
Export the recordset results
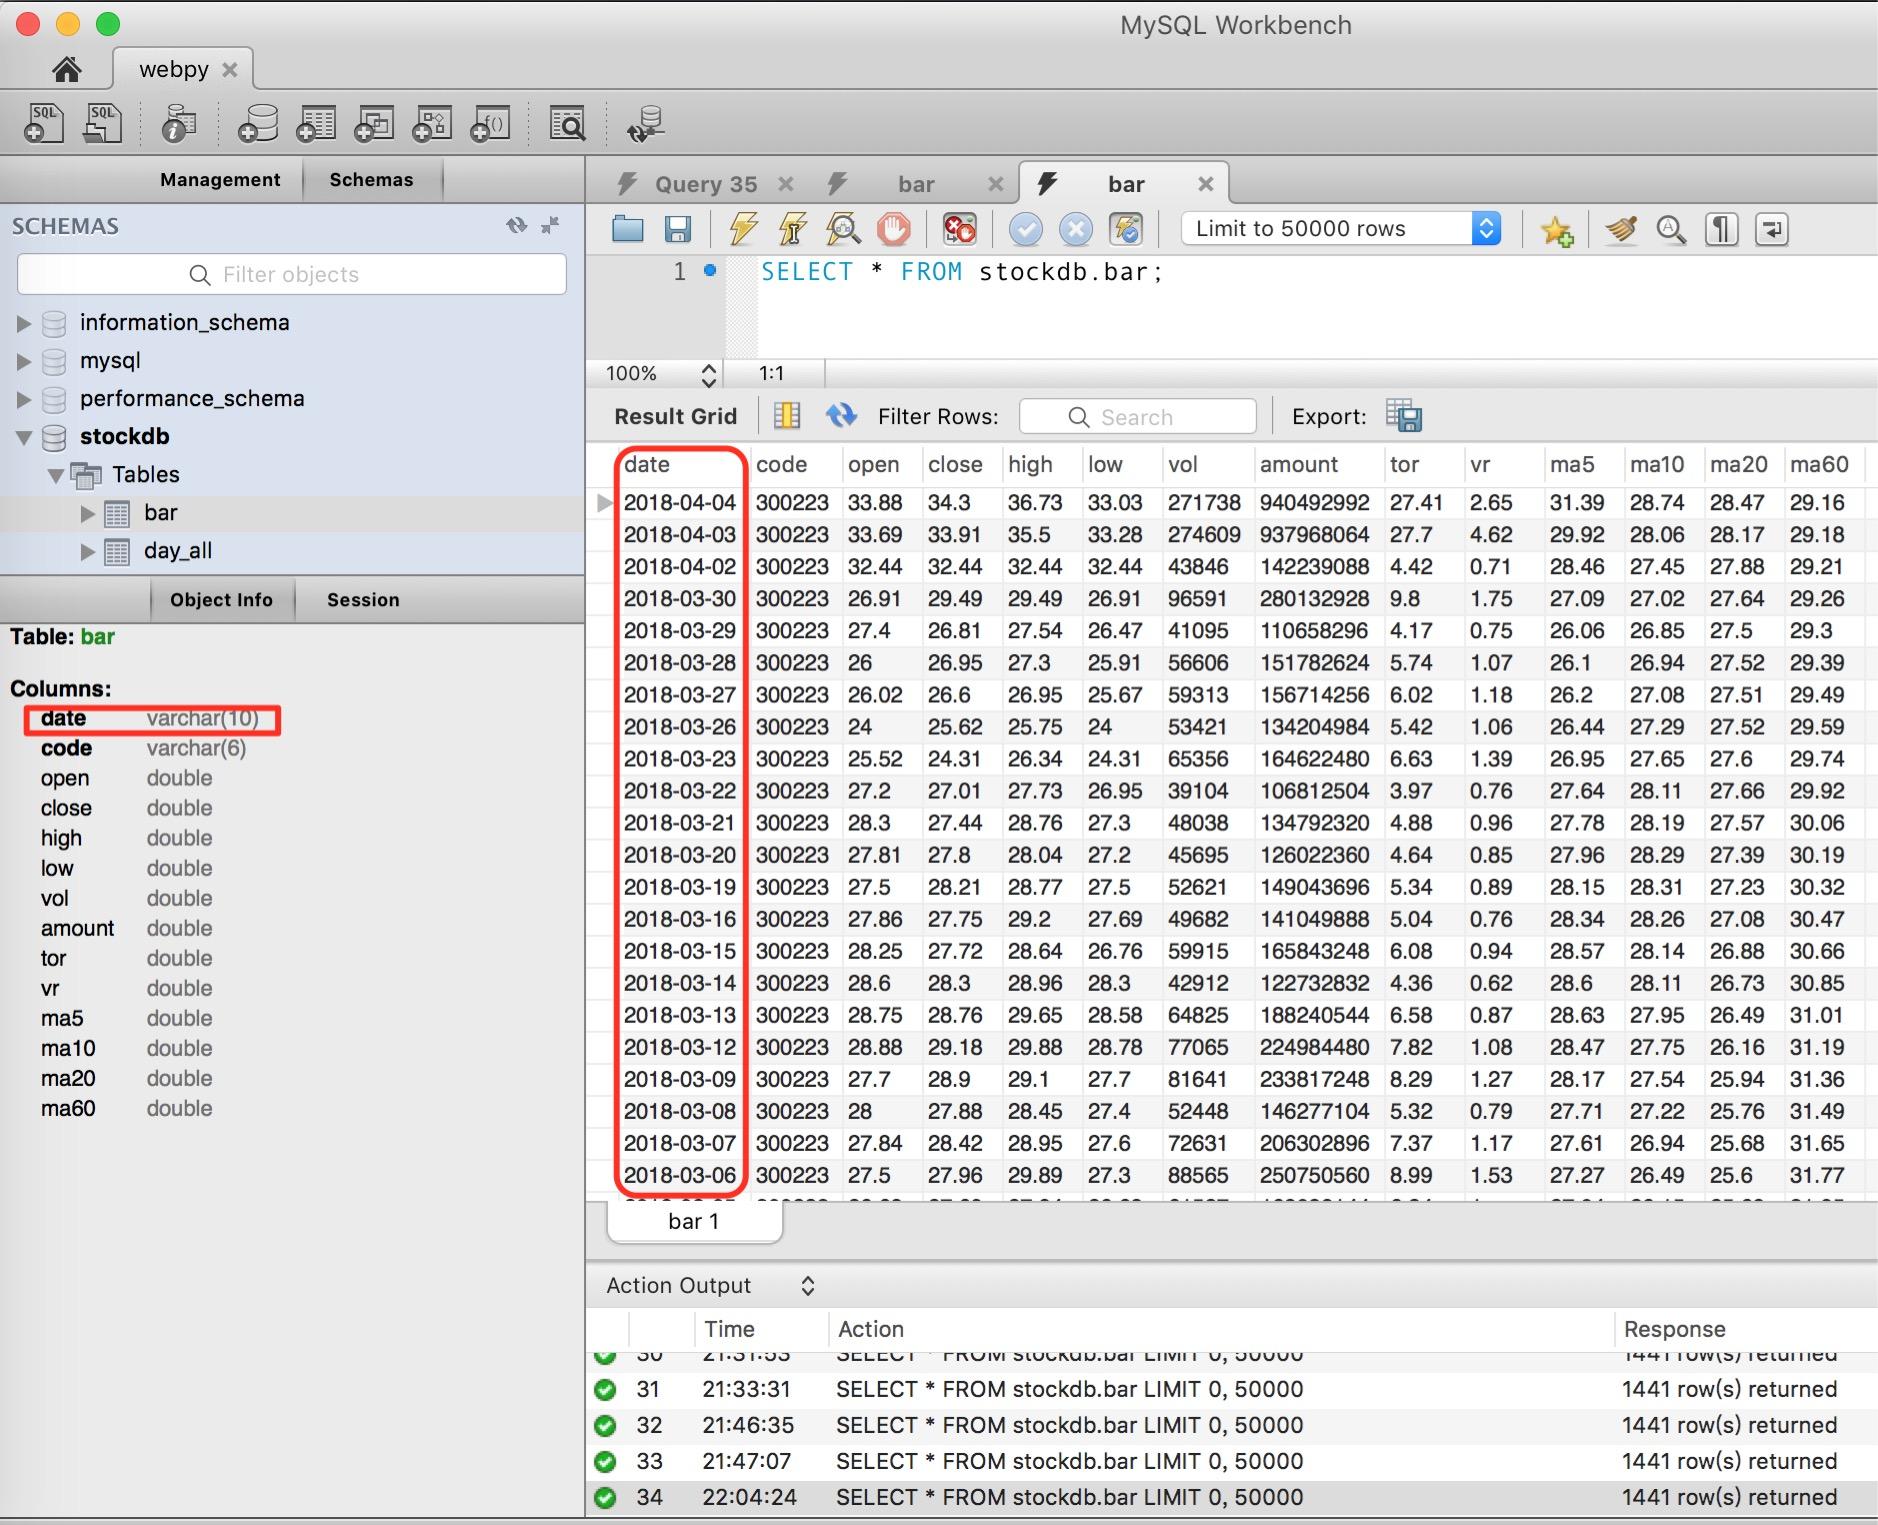[1405, 416]
